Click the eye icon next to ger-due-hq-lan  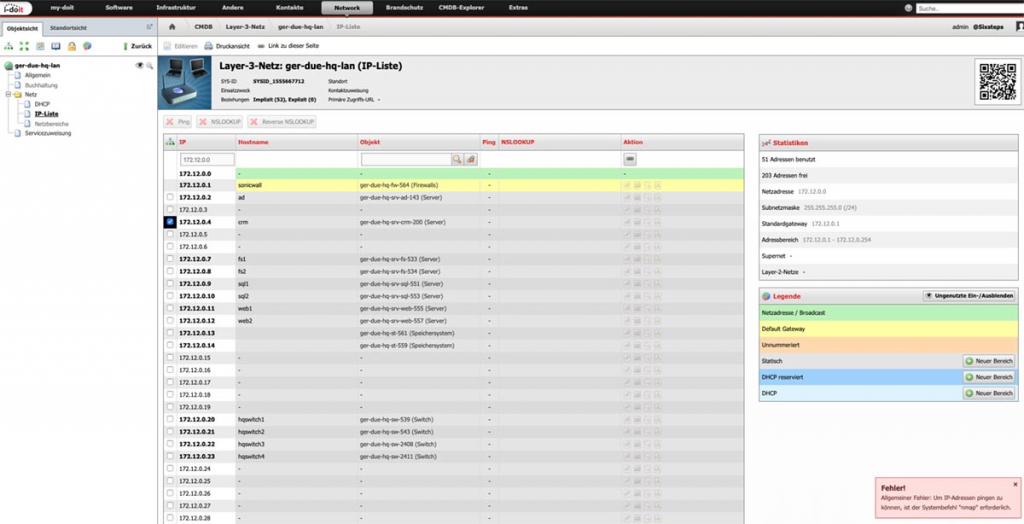140,65
